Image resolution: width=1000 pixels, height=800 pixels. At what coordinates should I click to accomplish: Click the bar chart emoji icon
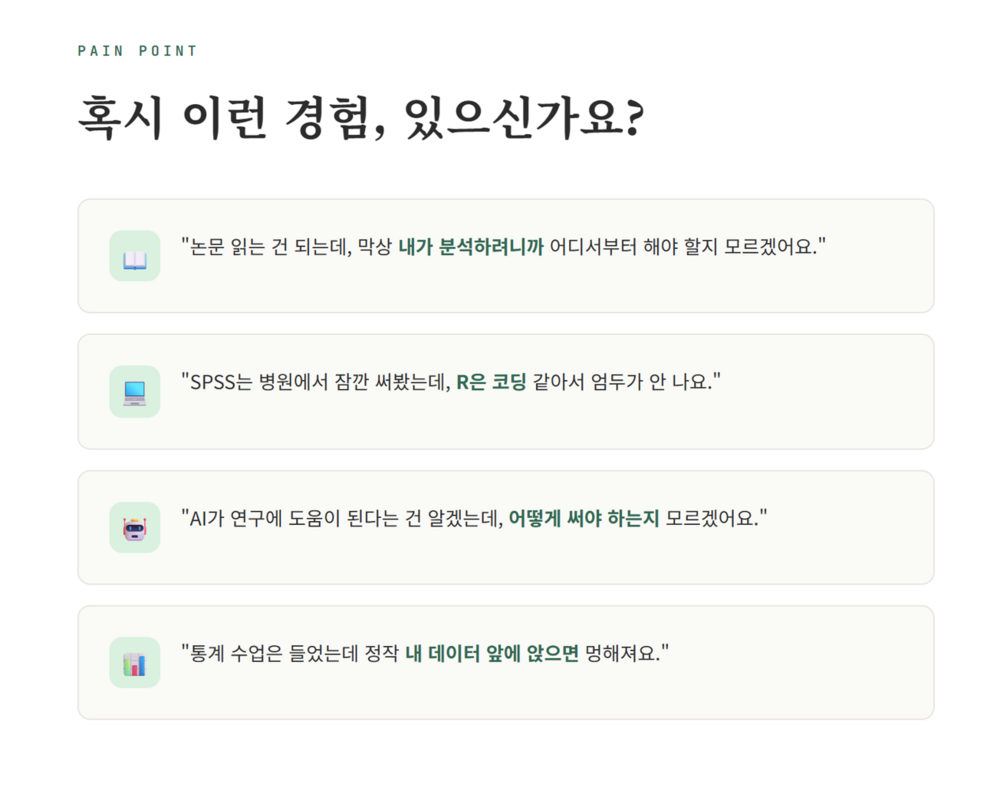point(135,663)
